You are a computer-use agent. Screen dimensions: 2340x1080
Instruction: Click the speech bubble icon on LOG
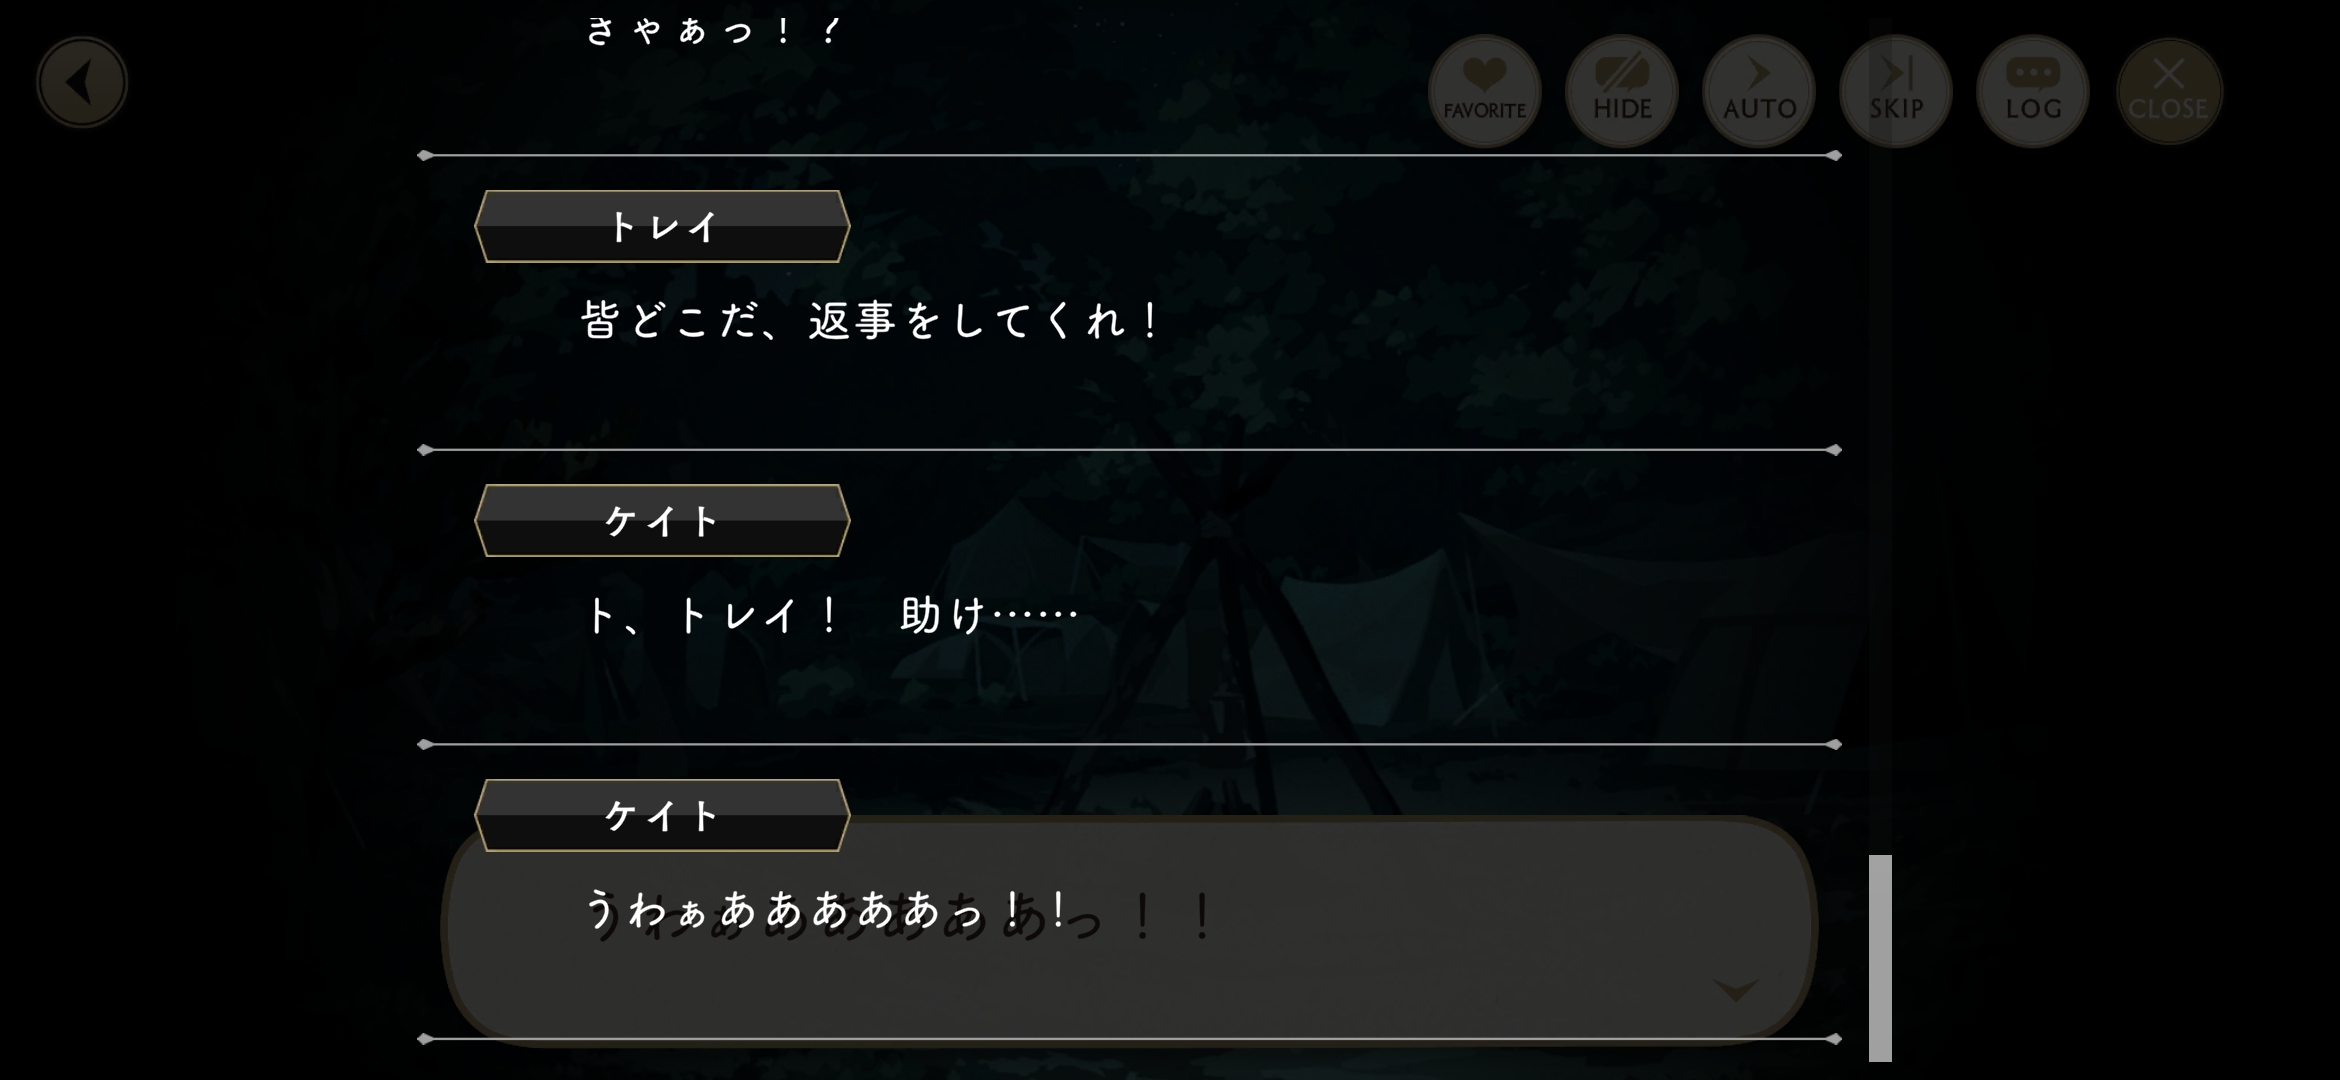[x=2033, y=73]
